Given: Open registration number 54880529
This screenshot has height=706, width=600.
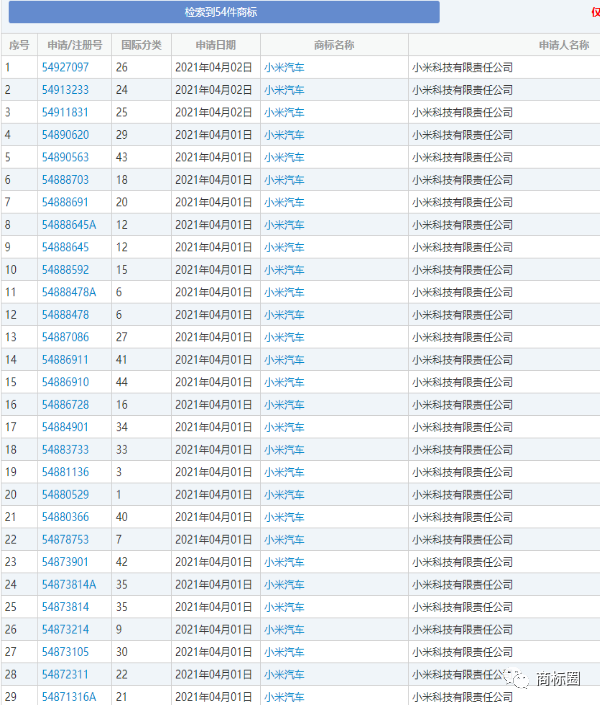Looking at the screenshot, I should (65, 495).
